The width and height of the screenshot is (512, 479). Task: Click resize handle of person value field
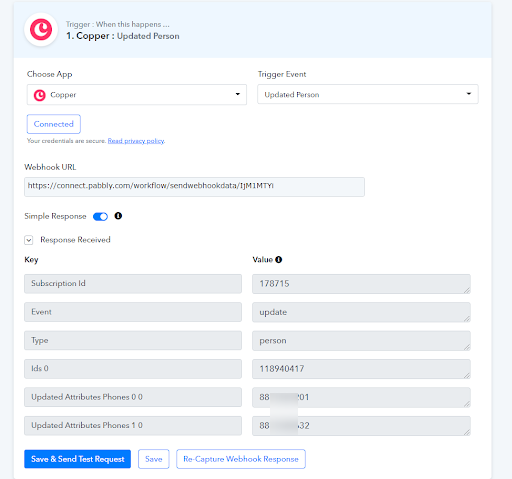coord(467,347)
